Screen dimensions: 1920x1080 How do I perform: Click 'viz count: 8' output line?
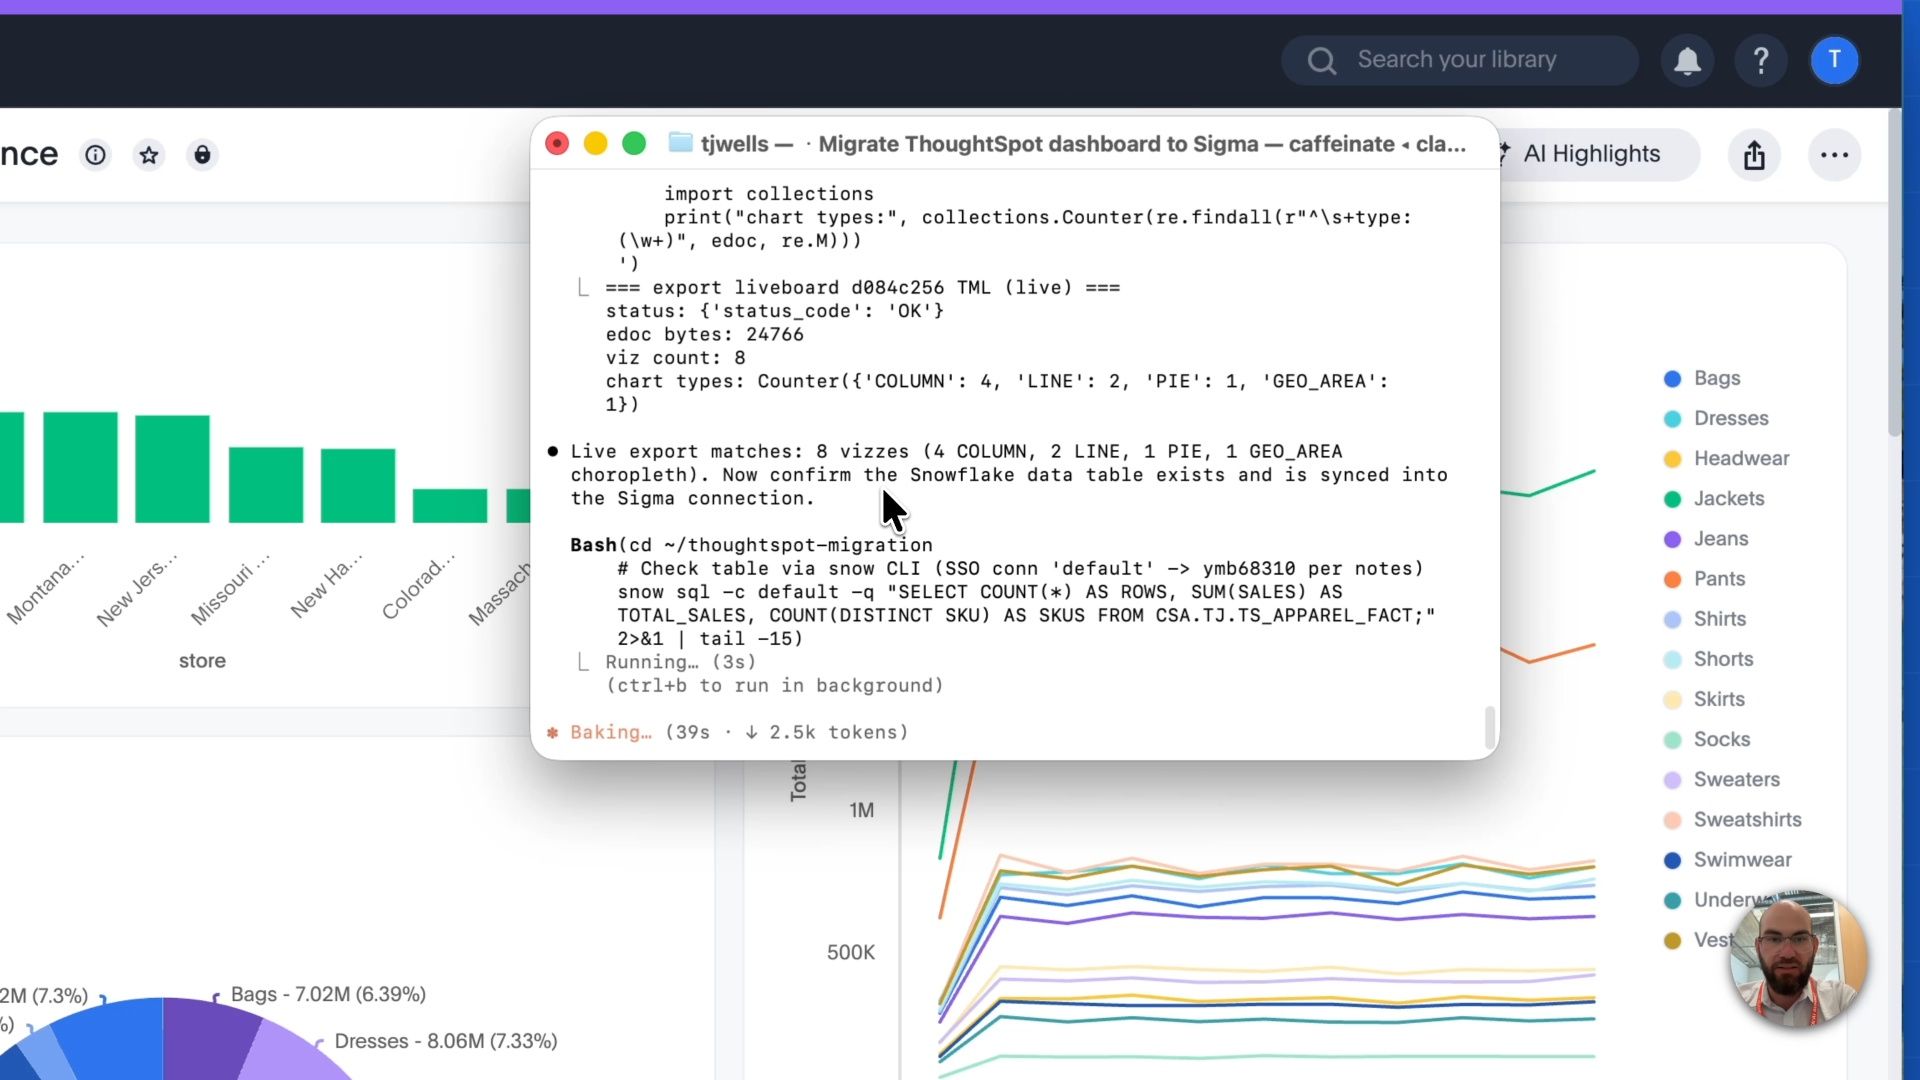pos(675,358)
